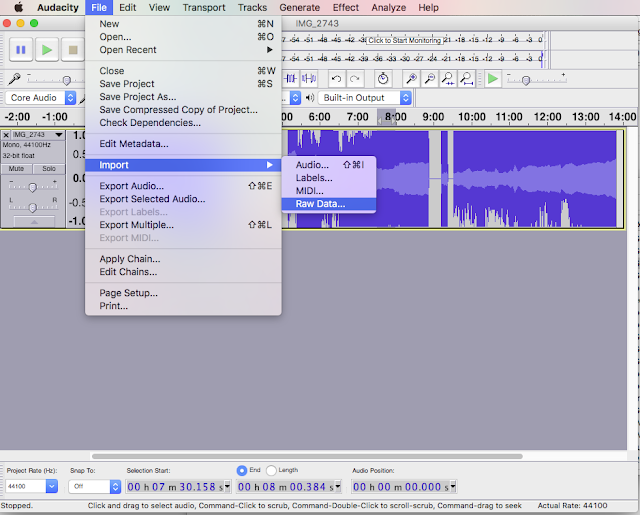Select the End radio button

pyautogui.click(x=242, y=471)
